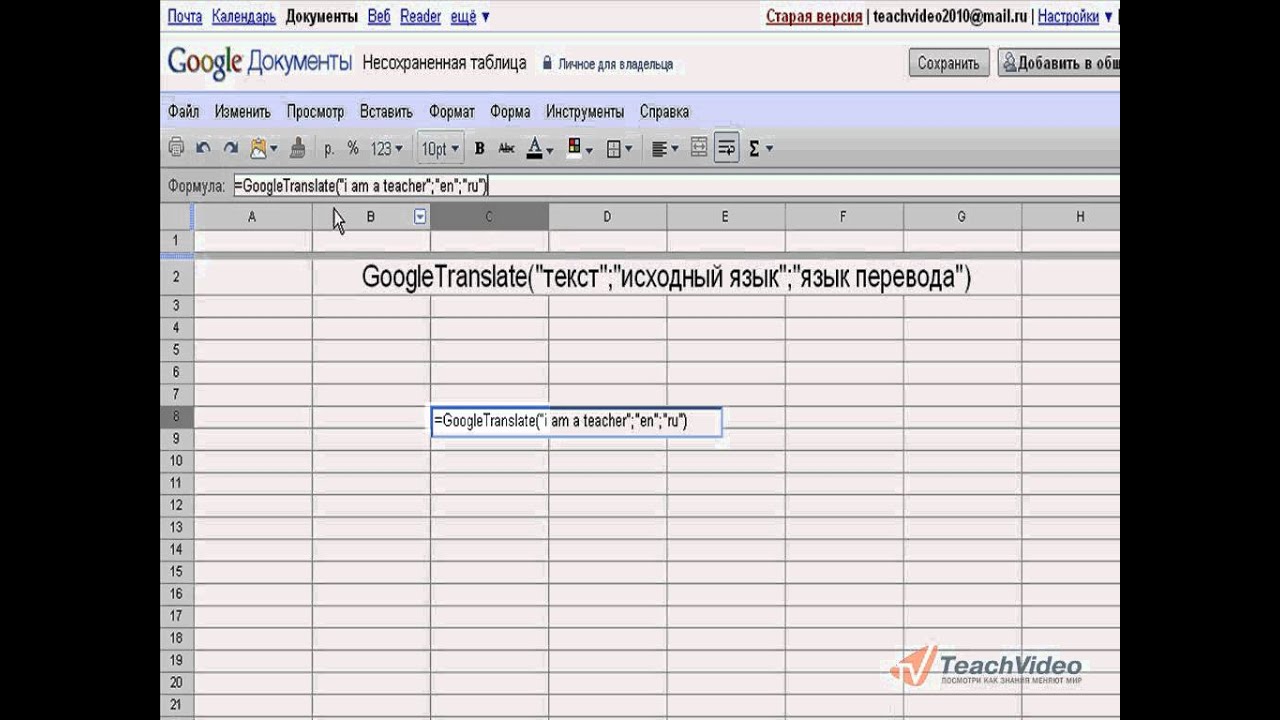This screenshot has height=720, width=1280.
Task: Click the Старая версия link
Action: tap(814, 16)
